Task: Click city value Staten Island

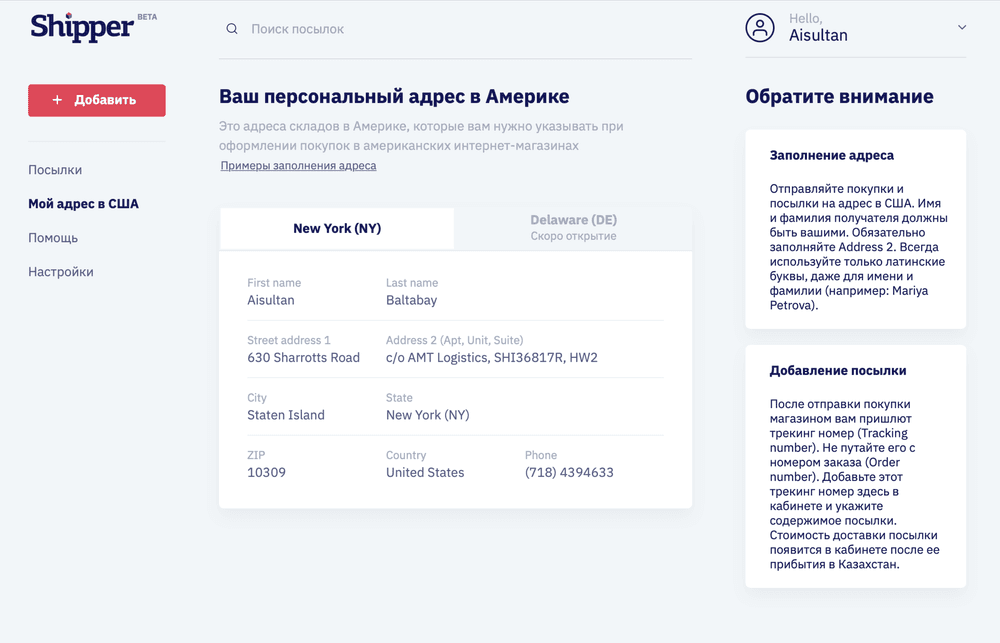Action: tap(286, 415)
